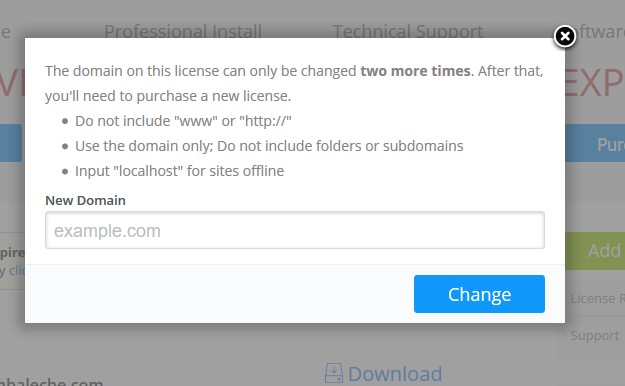The image size is (625, 386).
Task: Click the red EXP text at right
Action: pyautogui.click(x=595, y=83)
